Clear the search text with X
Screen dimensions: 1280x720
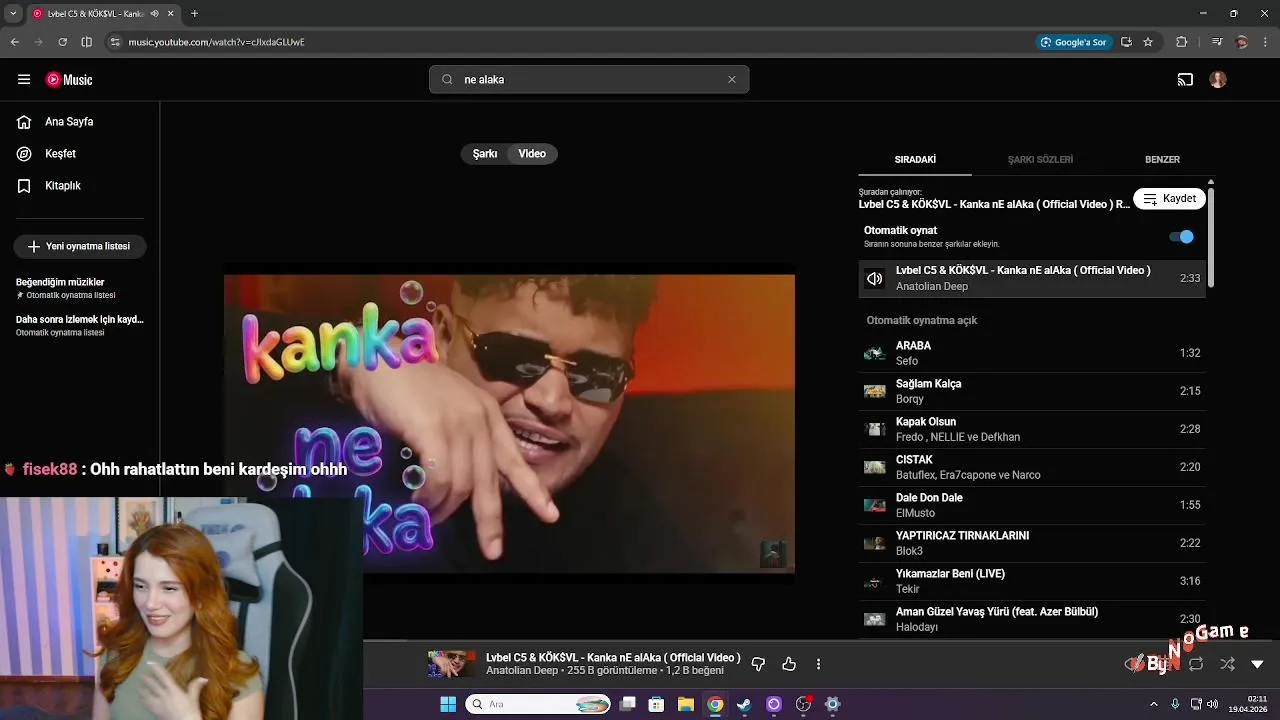pyautogui.click(x=732, y=80)
